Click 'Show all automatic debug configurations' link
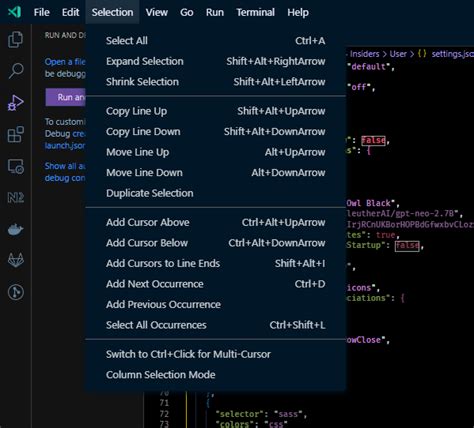 point(65,172)
